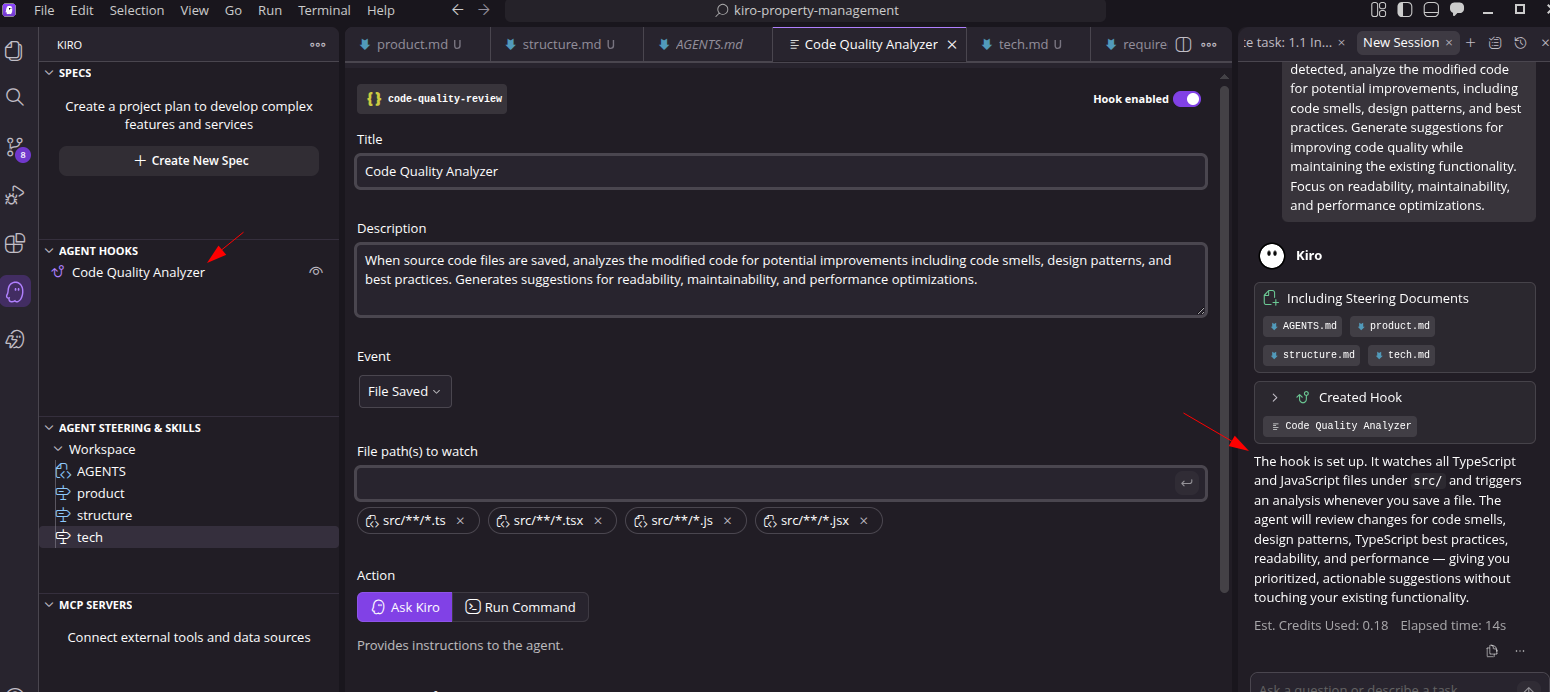Open the Terminal menu
Viewport: 1550px width, 692px height.
click(x=324, y=10)
